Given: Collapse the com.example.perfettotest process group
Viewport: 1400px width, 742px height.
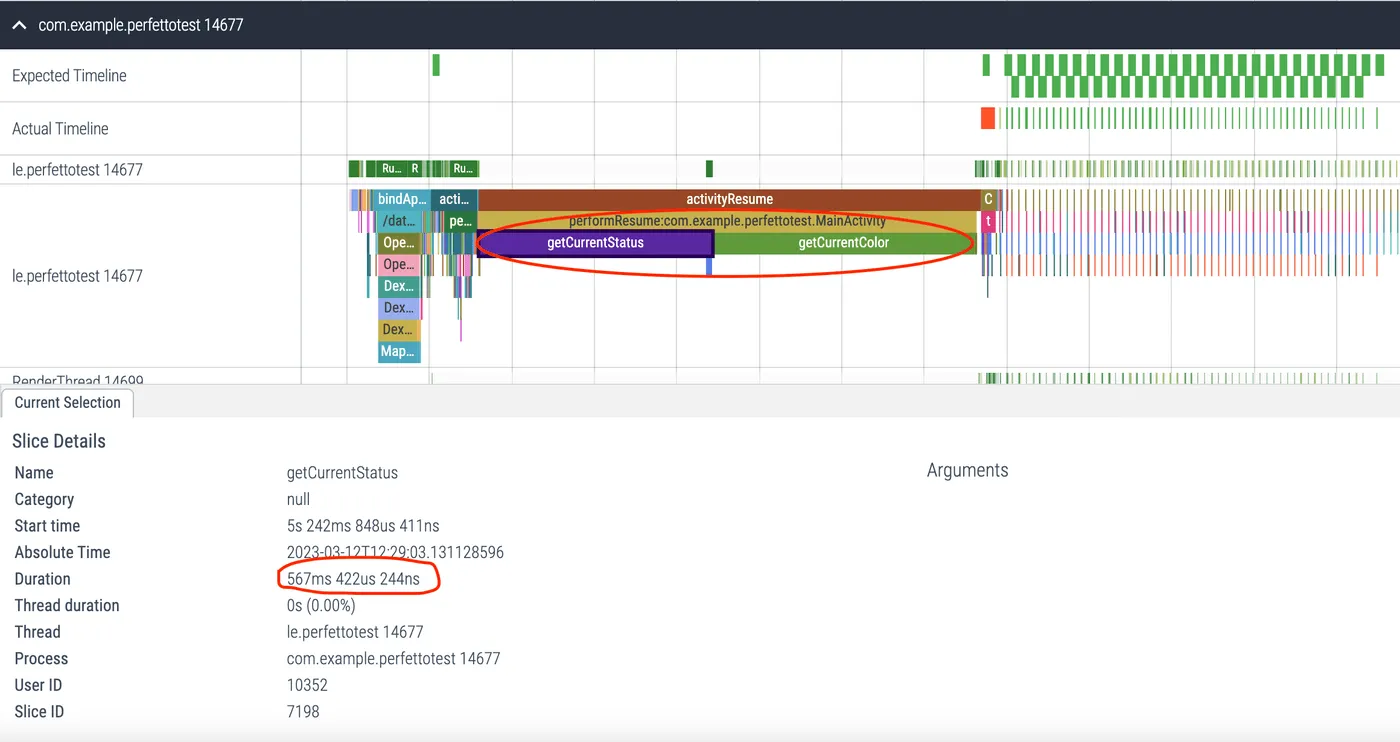Looking at the screenshot, I should point(19,25).
